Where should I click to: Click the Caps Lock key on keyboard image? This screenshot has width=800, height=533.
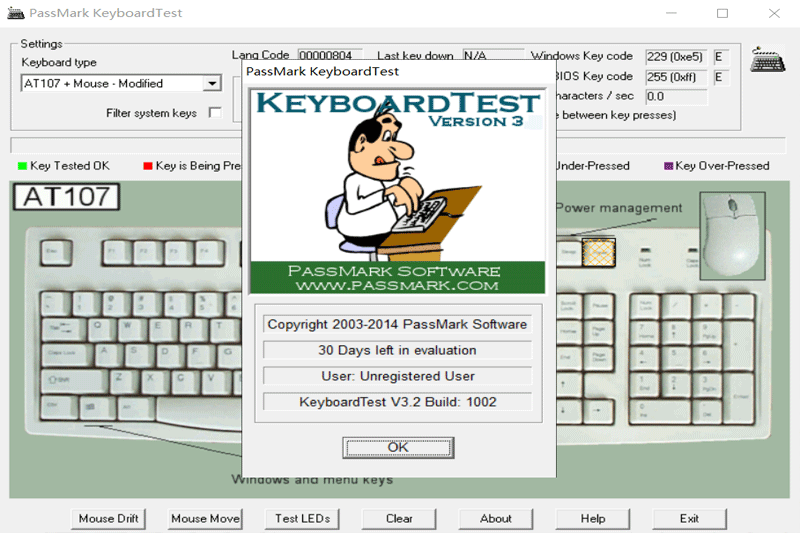[68, 355]
